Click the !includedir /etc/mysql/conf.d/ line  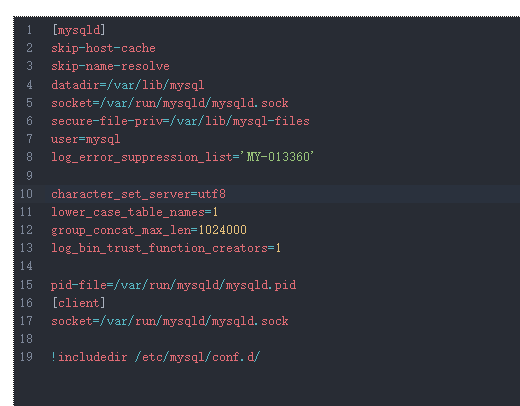(156, 357)
